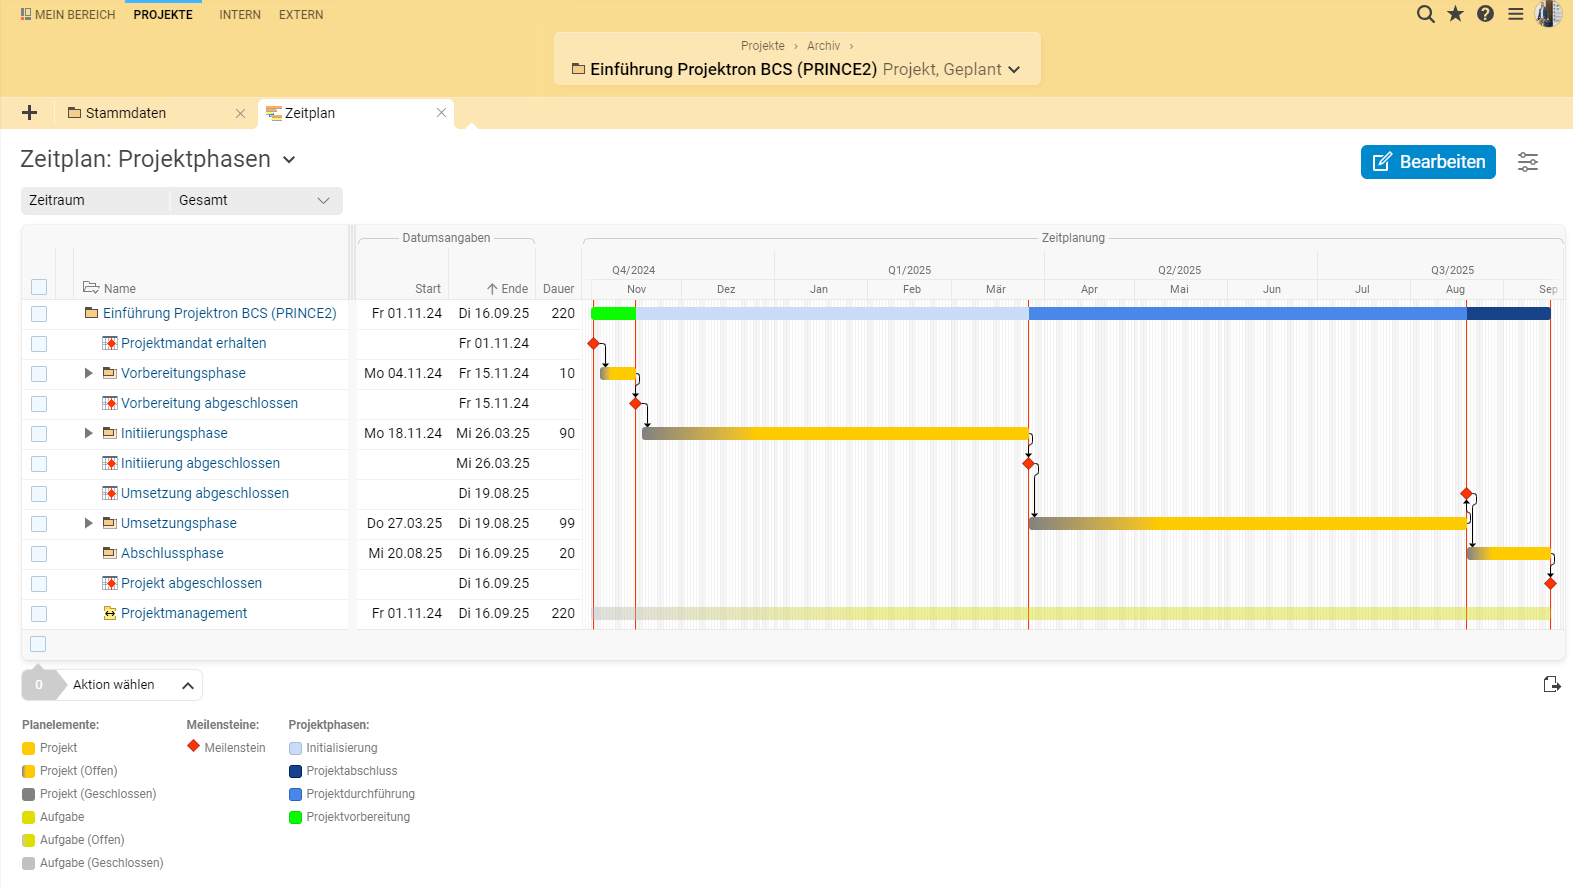Click the Umsetzungsphase gantt bar

(1248, 523)
